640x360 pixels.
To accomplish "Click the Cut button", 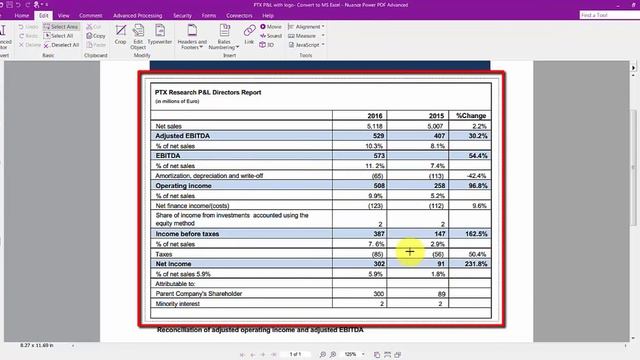I will (x=93, y=27).
